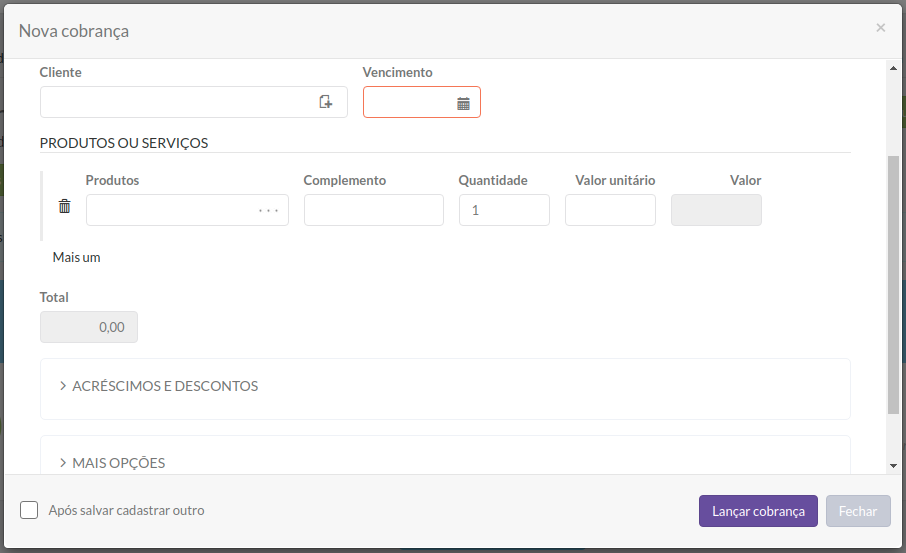Delete the product row with trash icon
Screen dimensions: 906x553
click(x=65, y=206)
